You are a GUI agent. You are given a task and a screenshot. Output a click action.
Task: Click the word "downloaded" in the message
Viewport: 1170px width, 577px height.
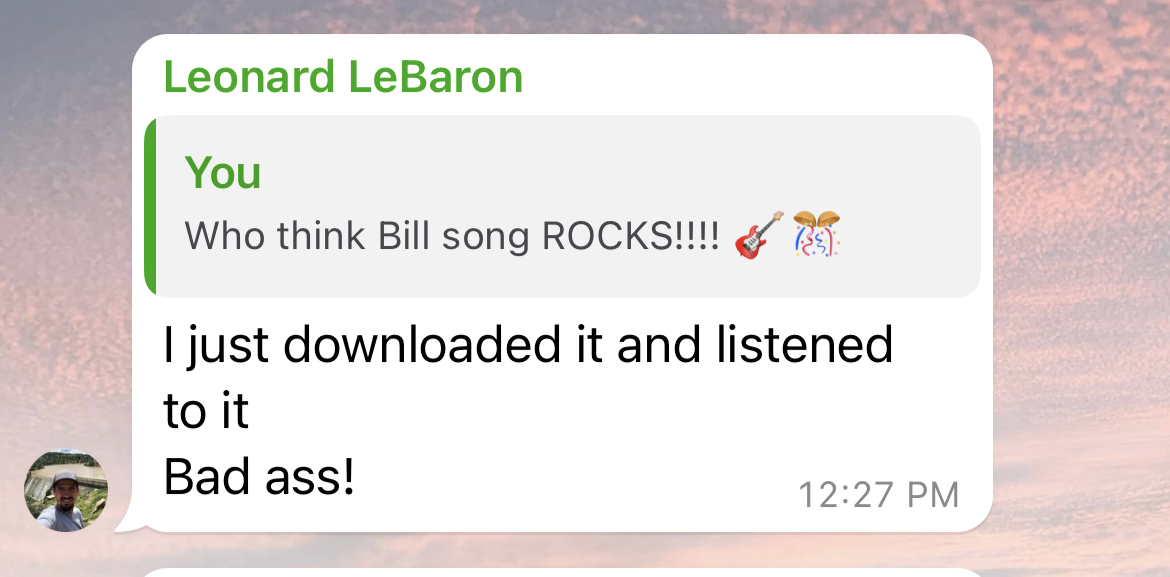[x=422, y=344]
